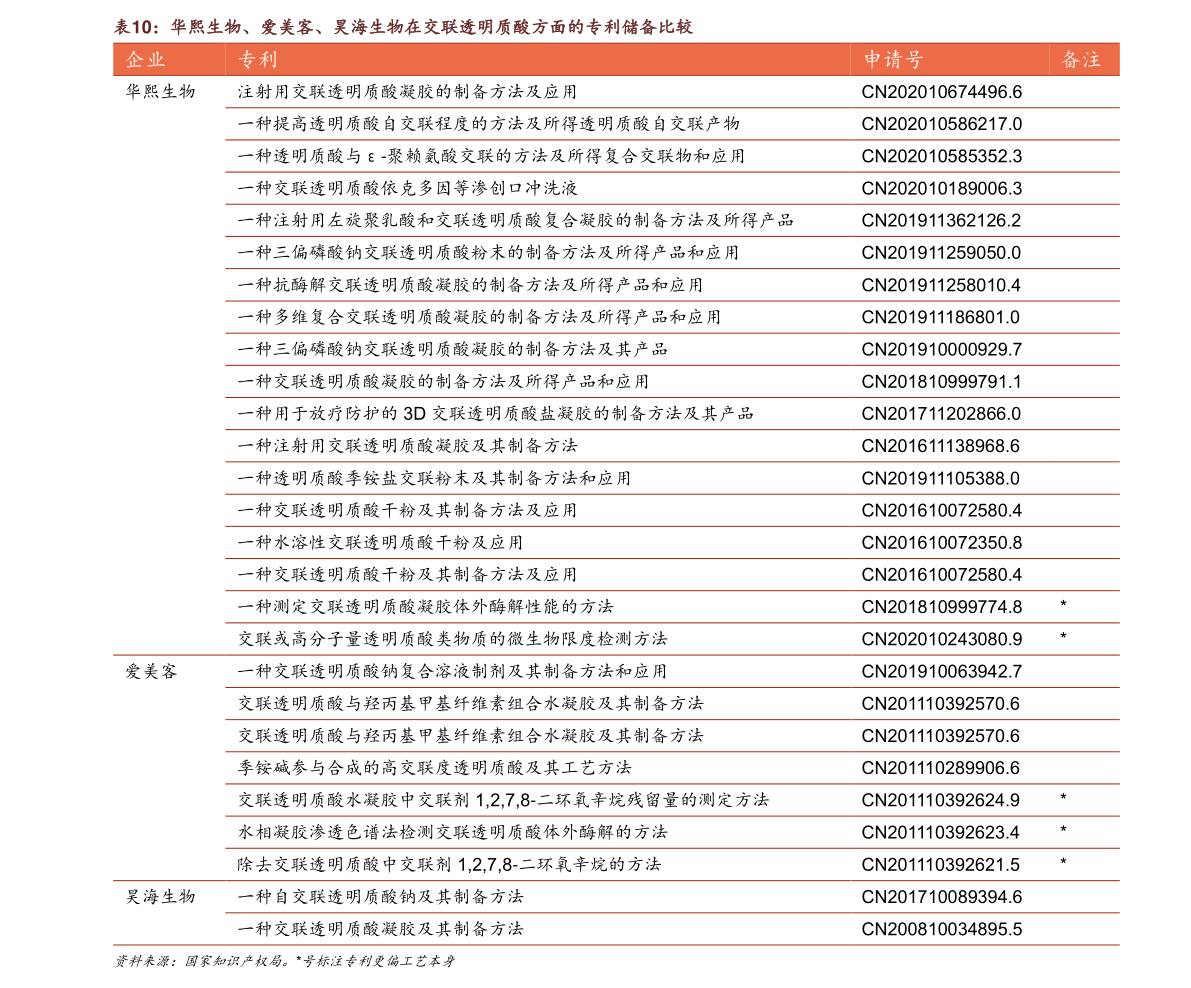Click the 申请号 column header
1191x988 pixels.
[893, 60]
